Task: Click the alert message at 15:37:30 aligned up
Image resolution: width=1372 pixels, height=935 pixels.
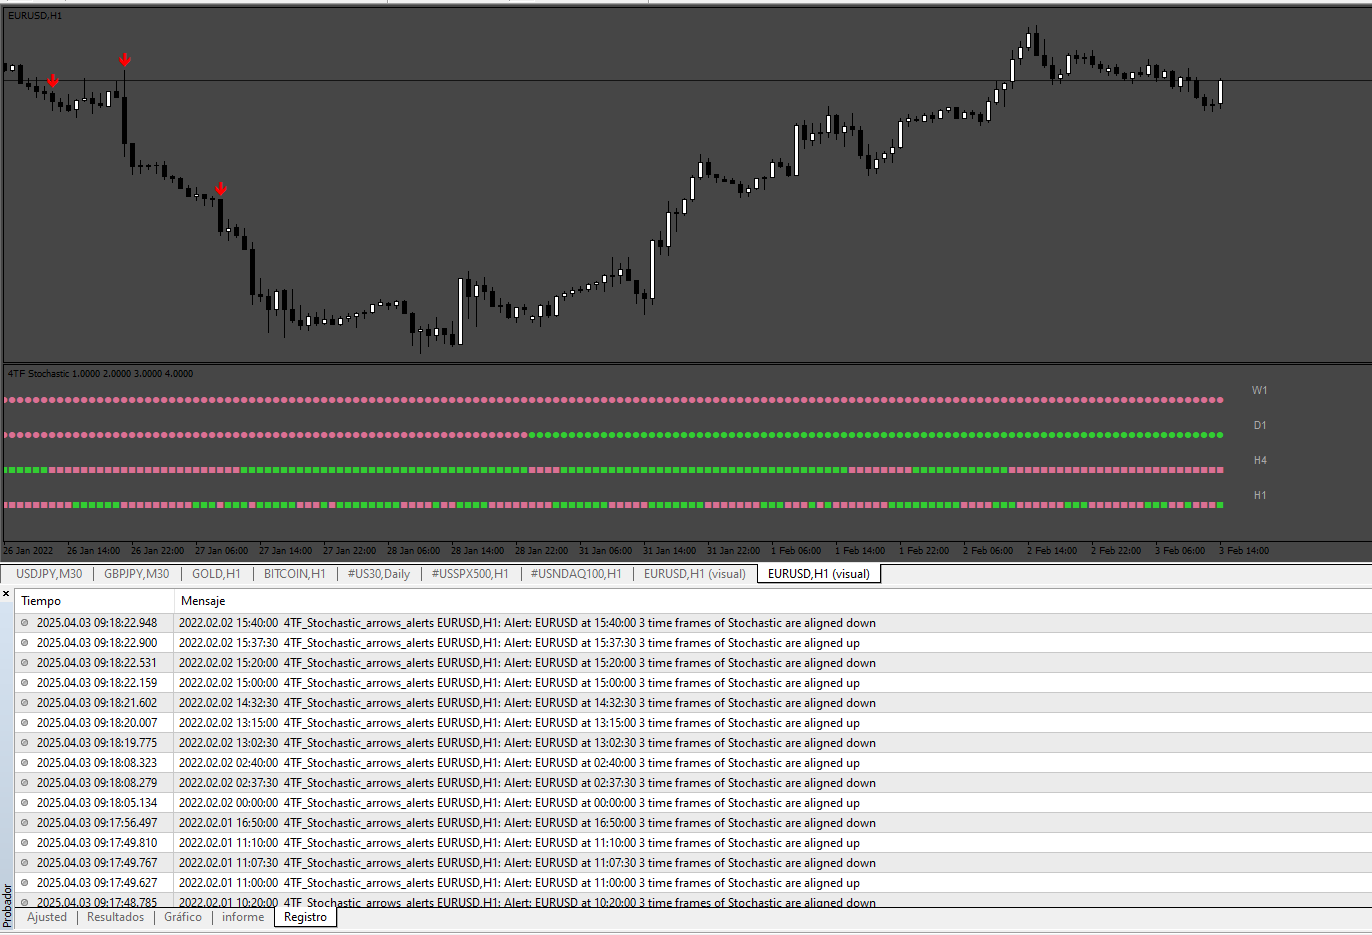Action: pos(519,643)
